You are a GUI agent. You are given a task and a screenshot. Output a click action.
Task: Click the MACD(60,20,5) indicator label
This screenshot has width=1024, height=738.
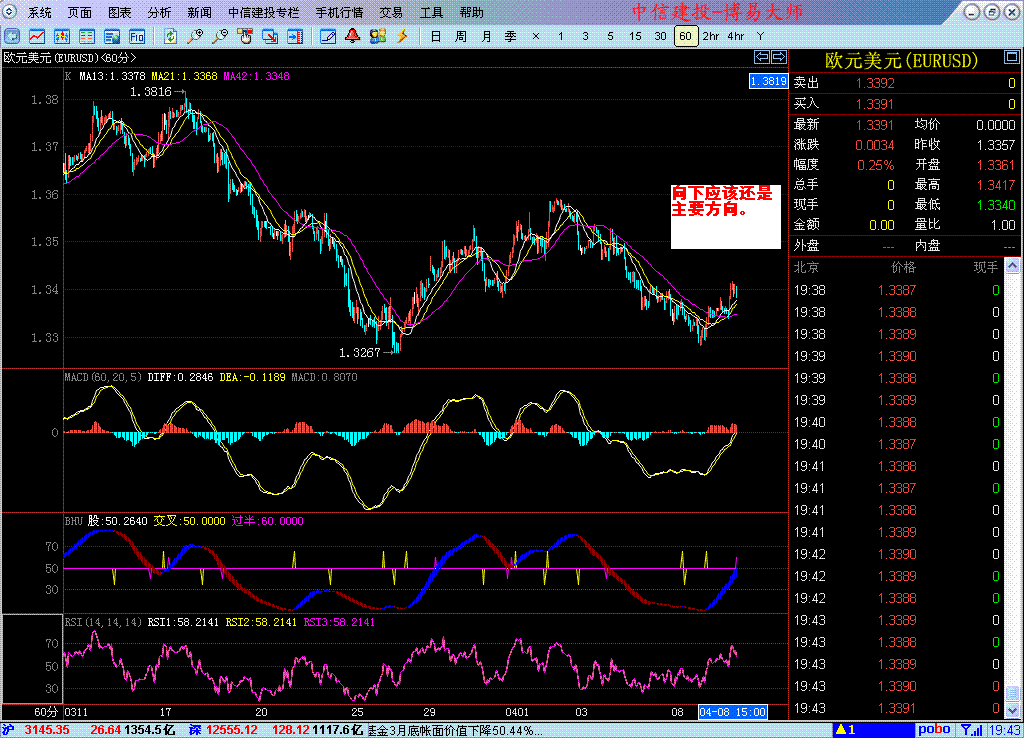click(103, 377)
